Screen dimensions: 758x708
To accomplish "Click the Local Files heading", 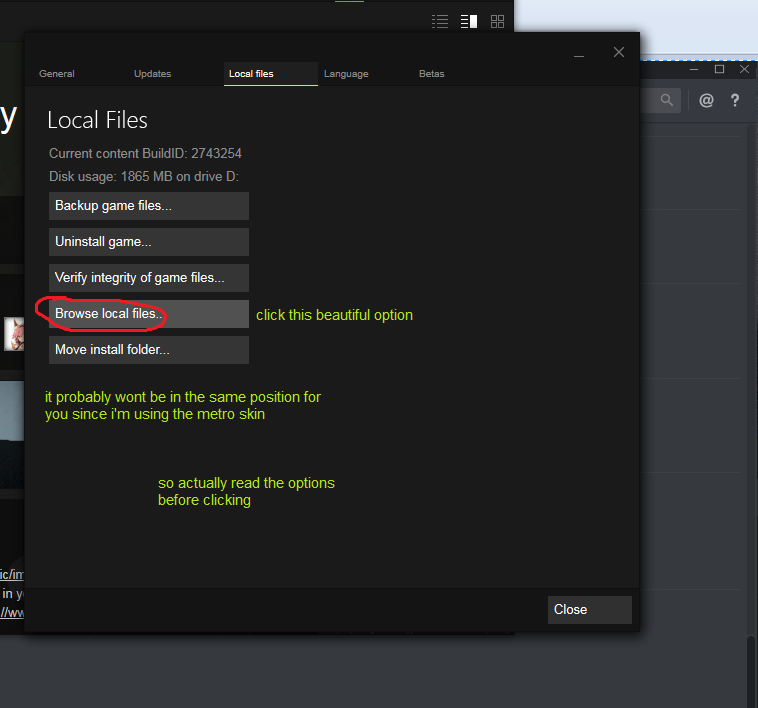I will tap(97, 120).
